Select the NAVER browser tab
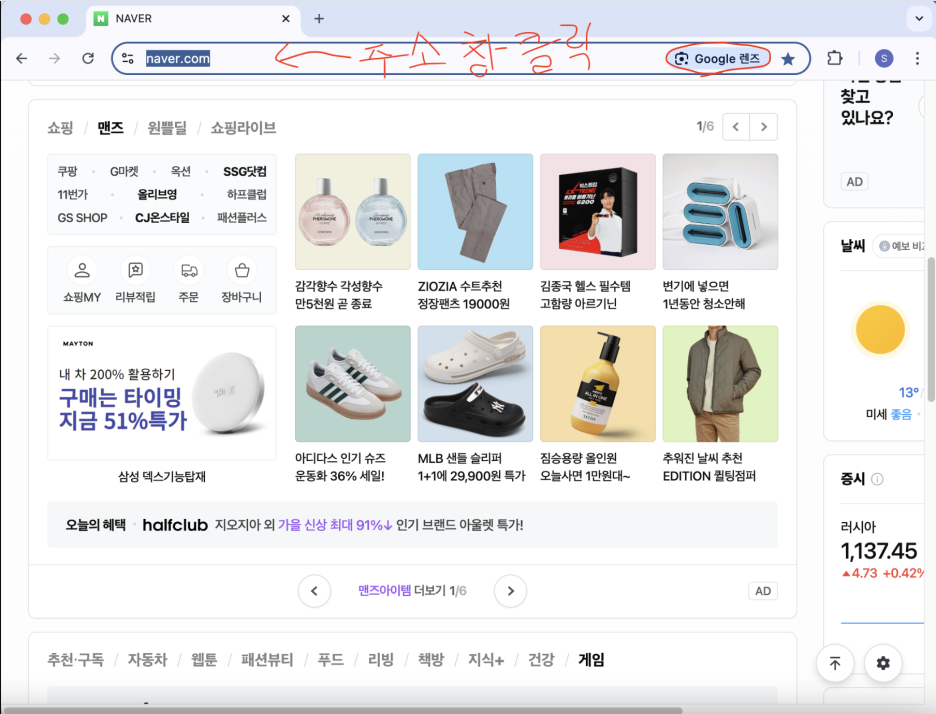The image size is (936, 714). click(x=193, y=19)
